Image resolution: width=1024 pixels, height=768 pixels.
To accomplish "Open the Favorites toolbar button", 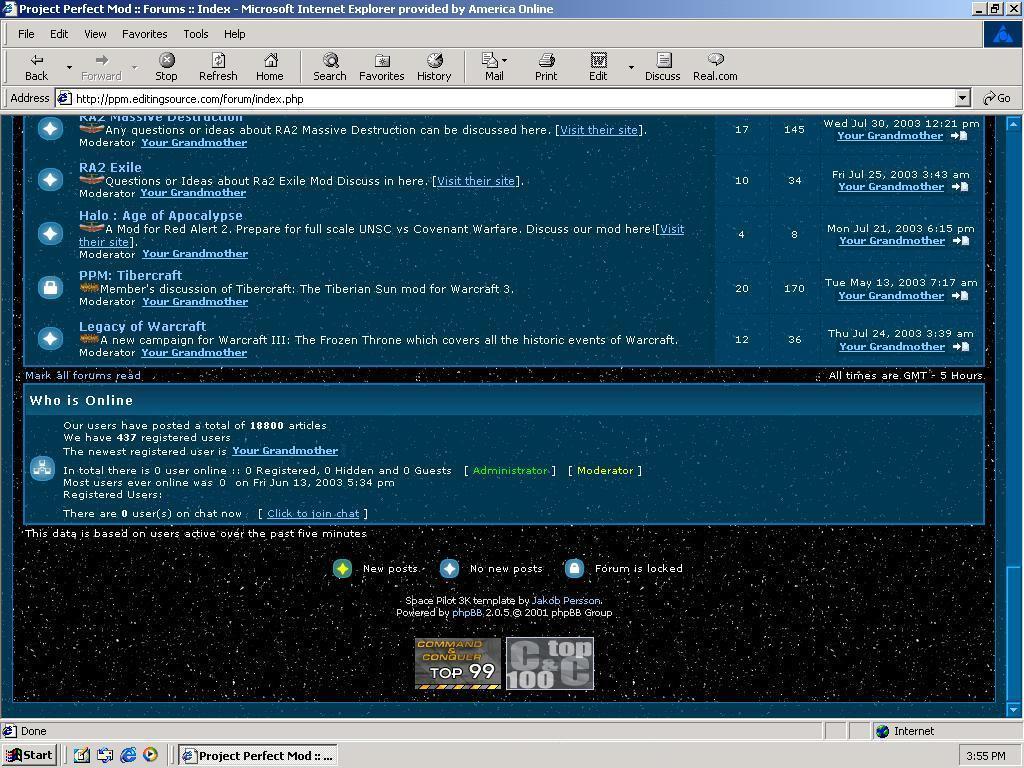I will point(381,67).
